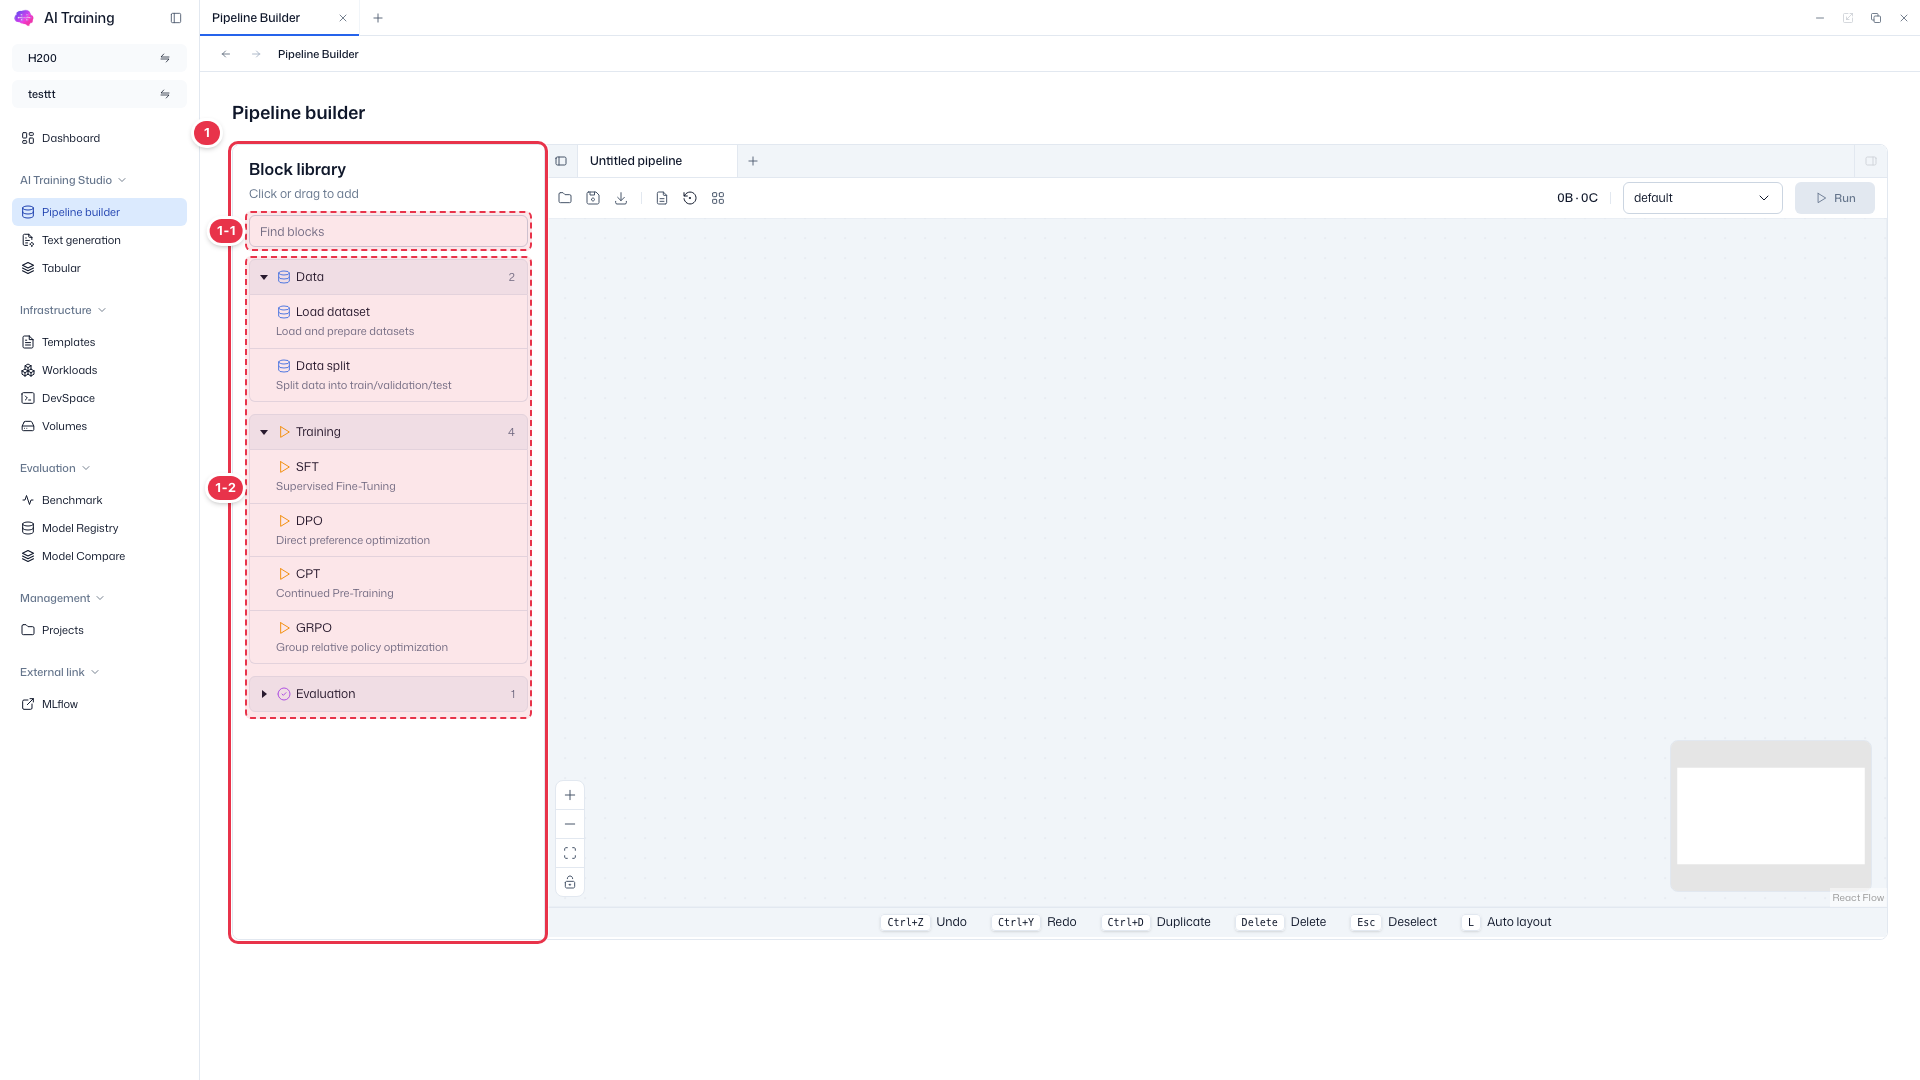Collapse the Infrastructure sidebar section

pos(63,310)
